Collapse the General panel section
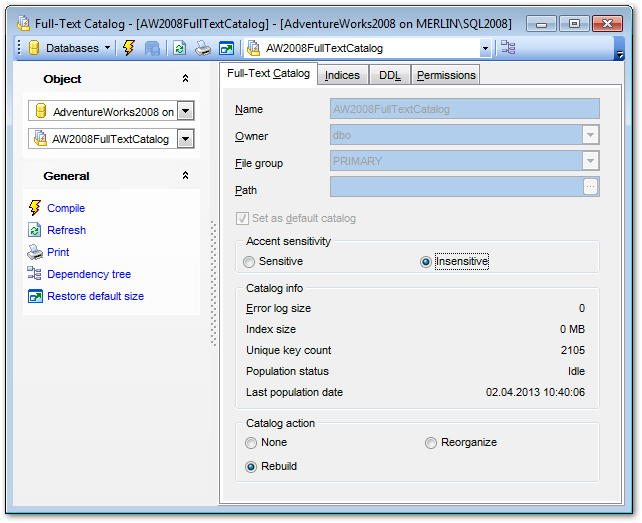The image size is (642, 523). point(185,175)
